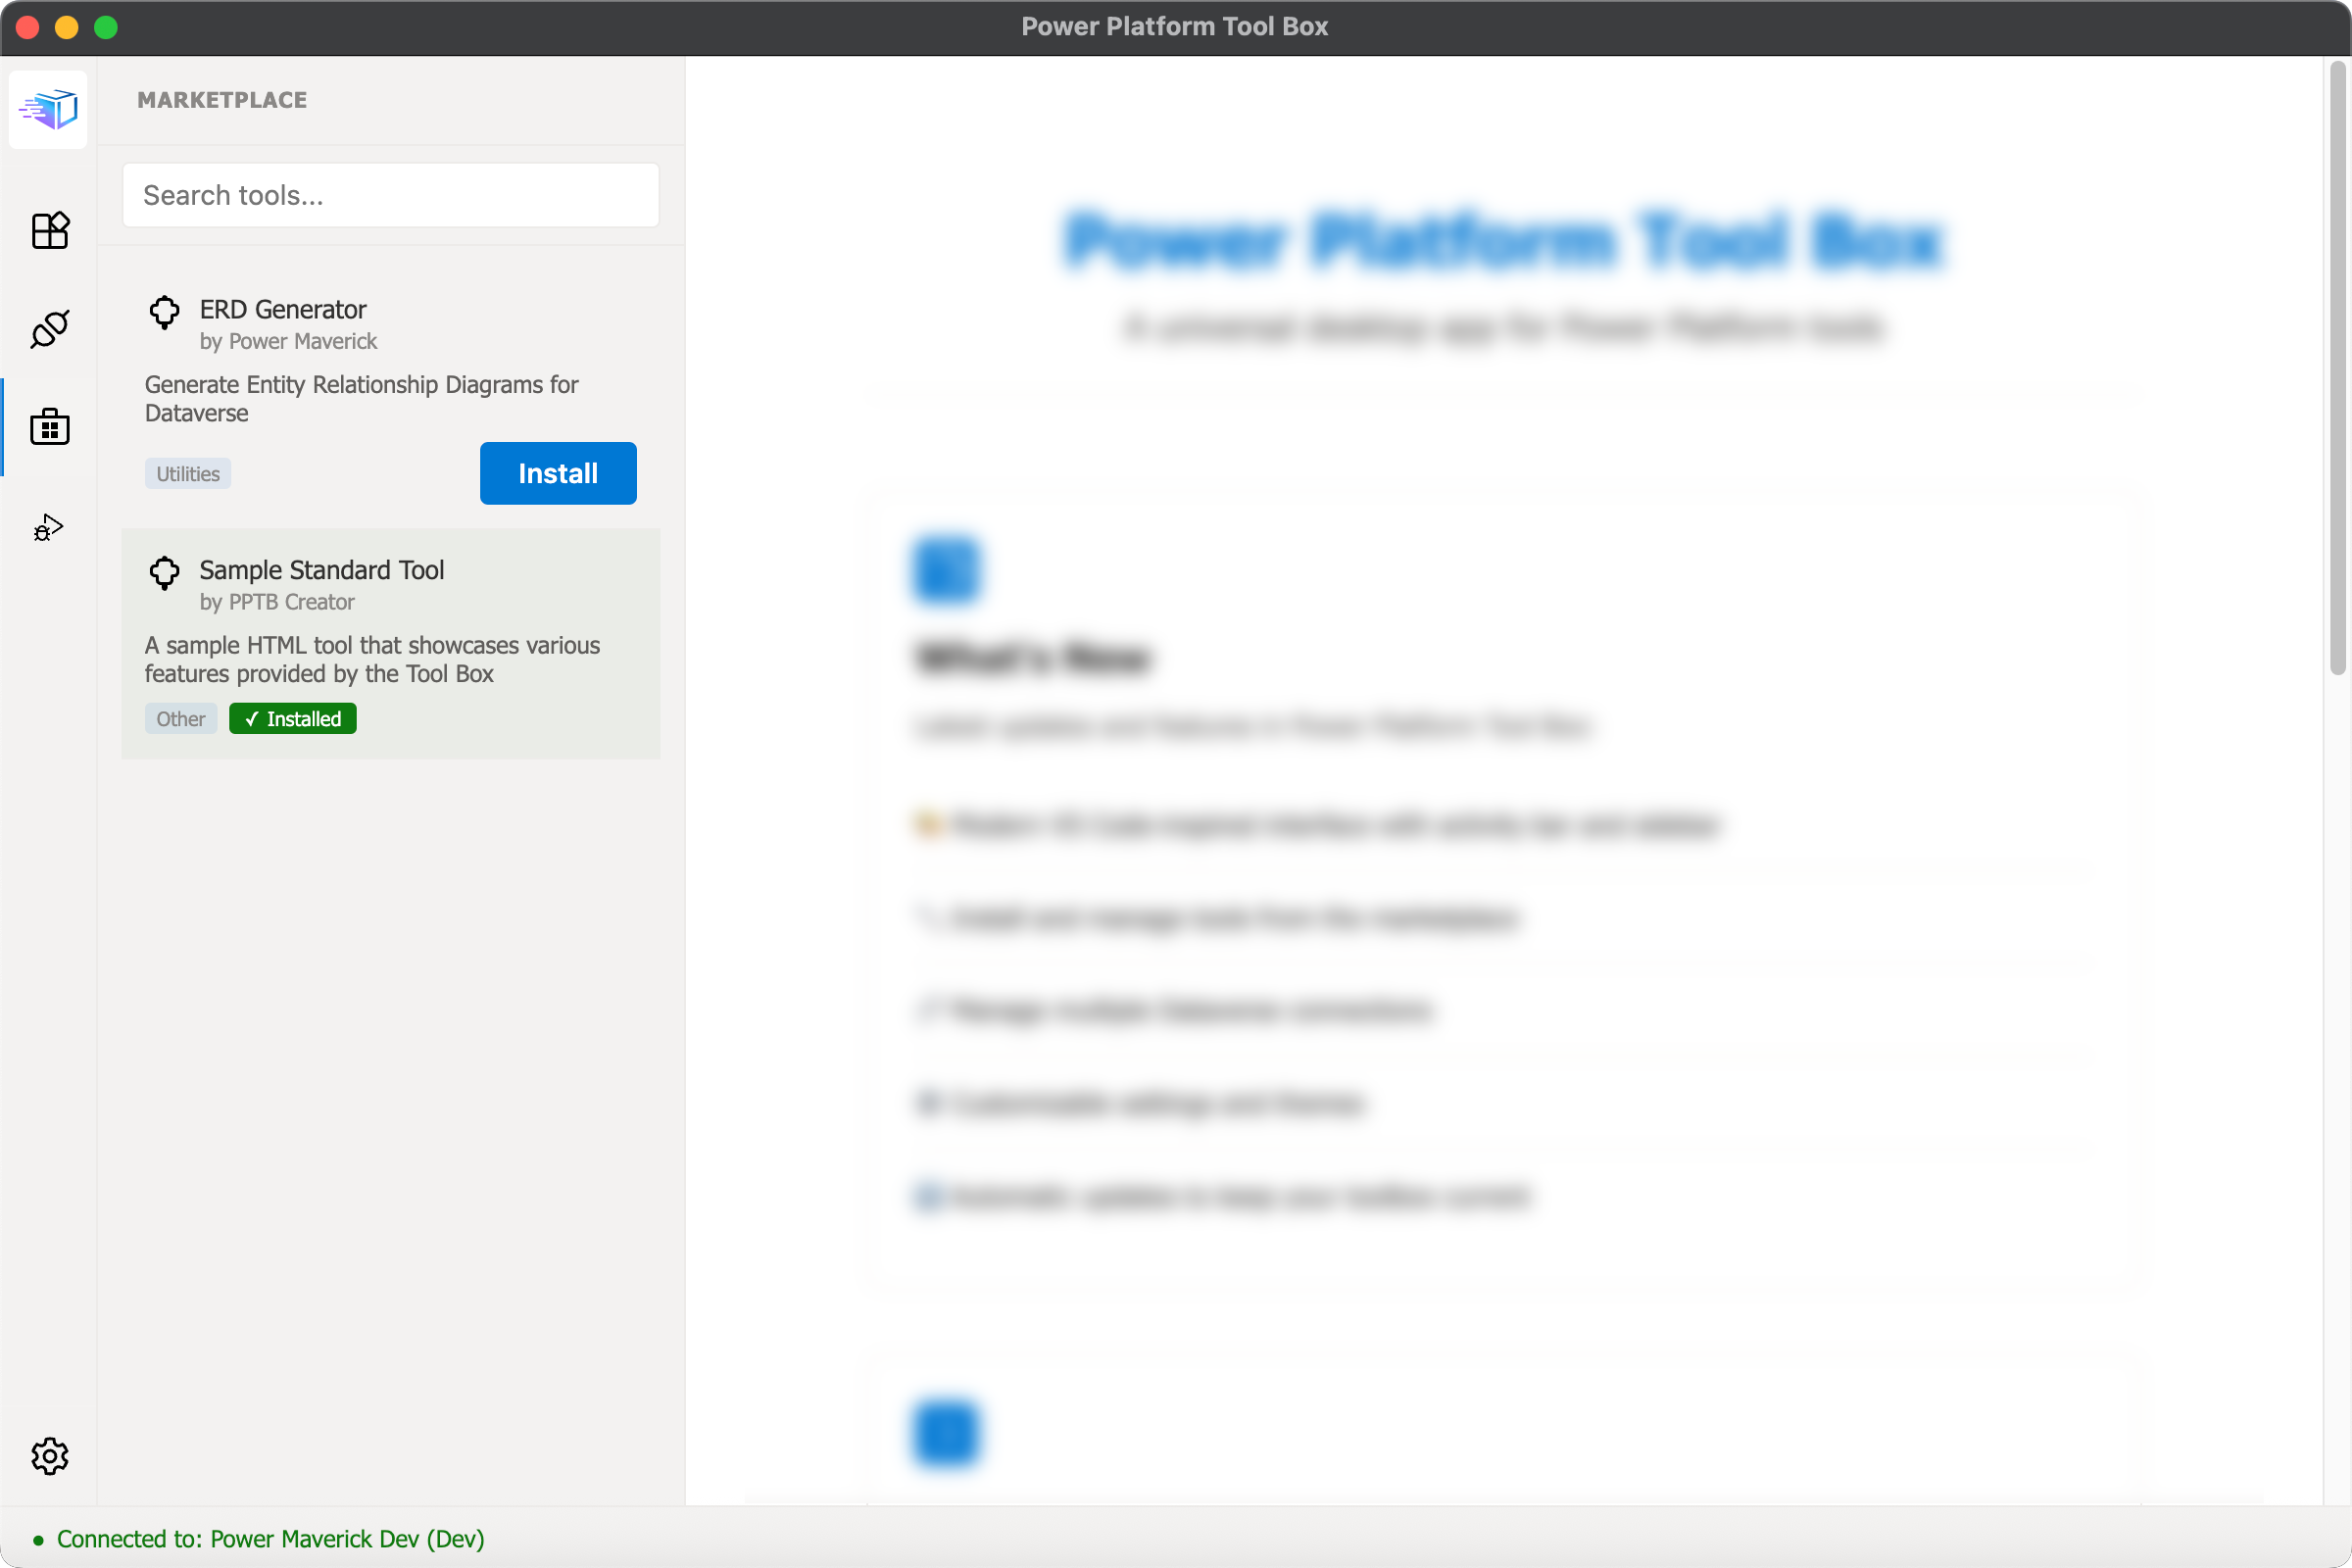Click the Sample Standard Tool puzzle icon
This screenshot has height=1568, width=2352.
coord(164,573)
